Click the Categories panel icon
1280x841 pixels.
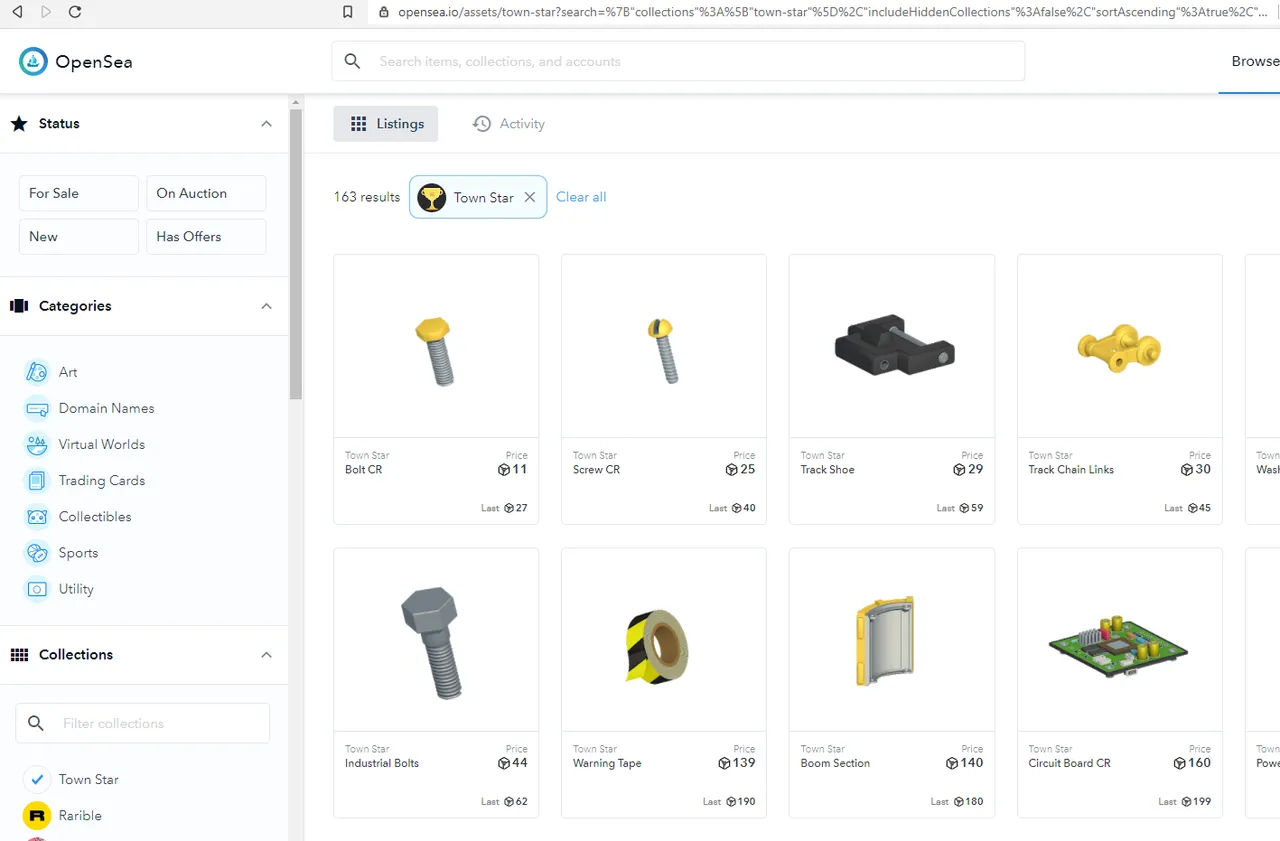tap(19, 306)
